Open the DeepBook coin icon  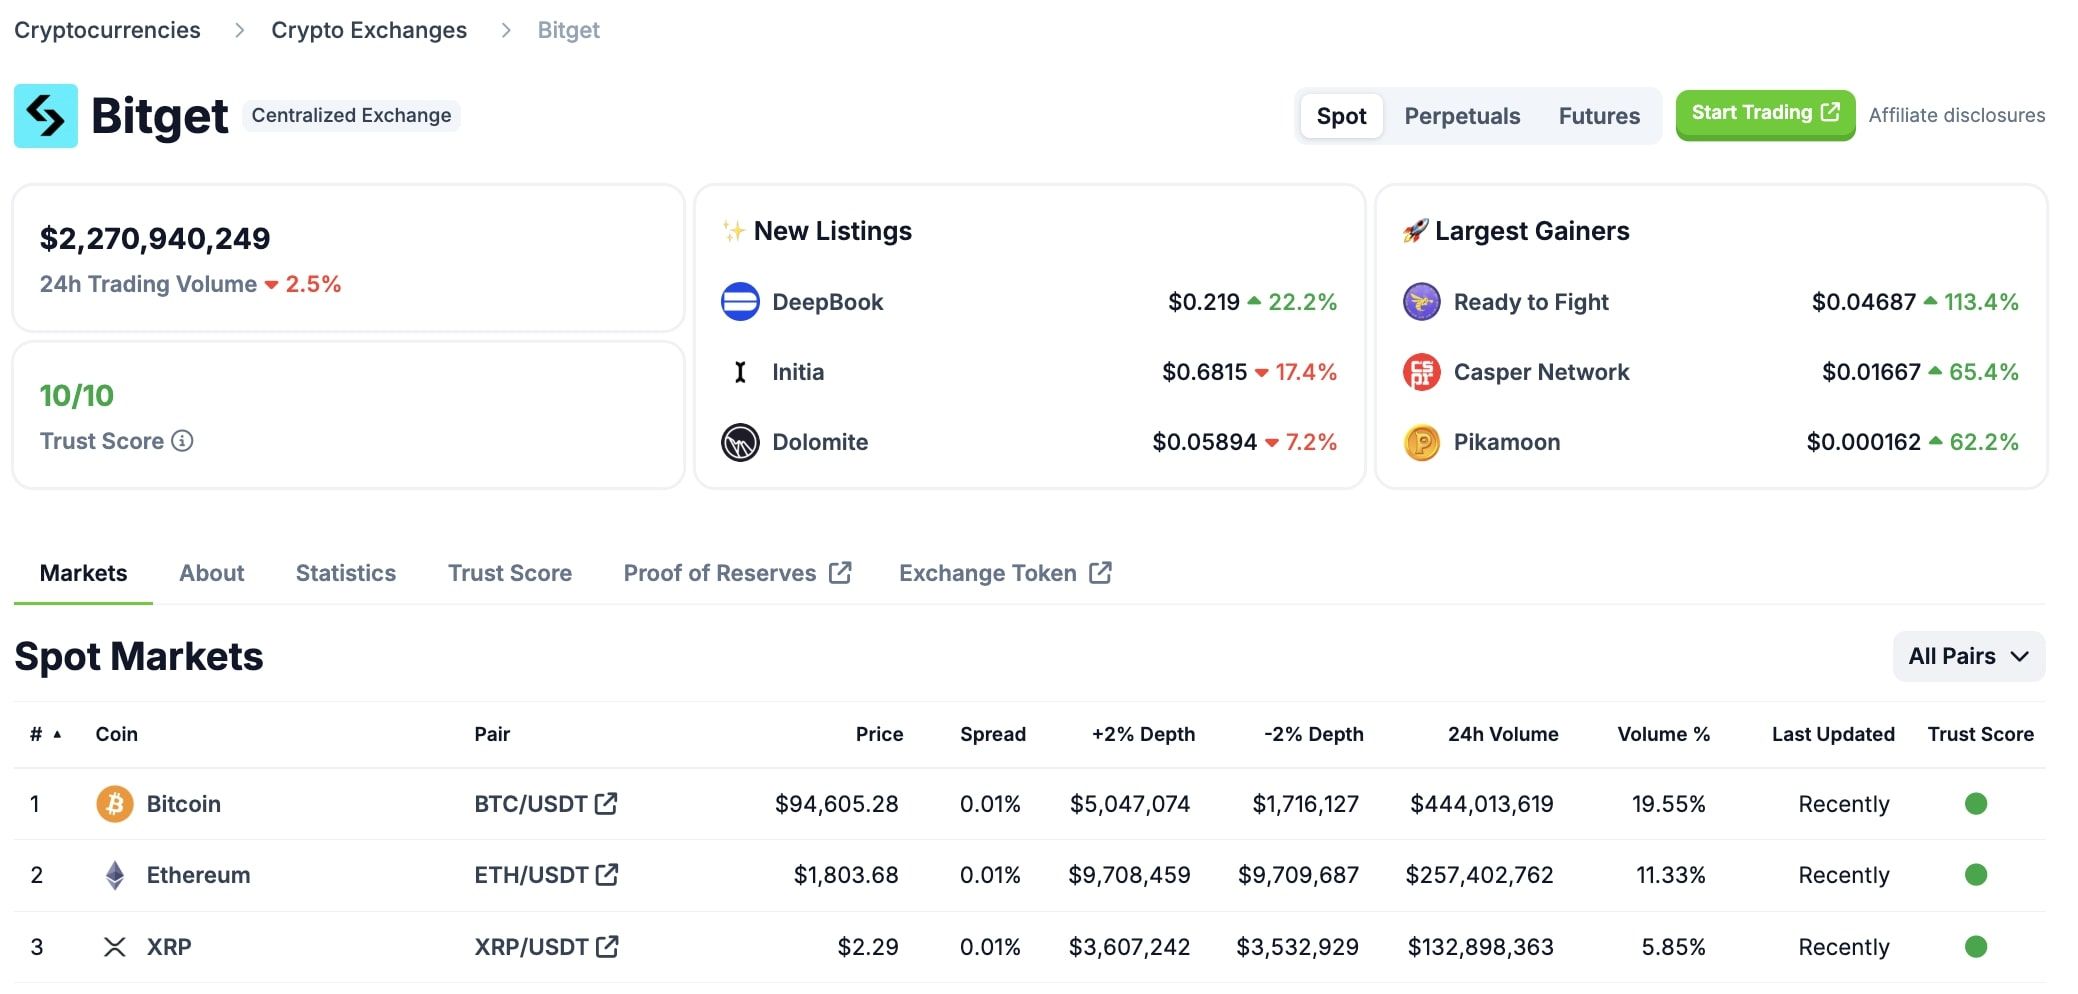740,302
